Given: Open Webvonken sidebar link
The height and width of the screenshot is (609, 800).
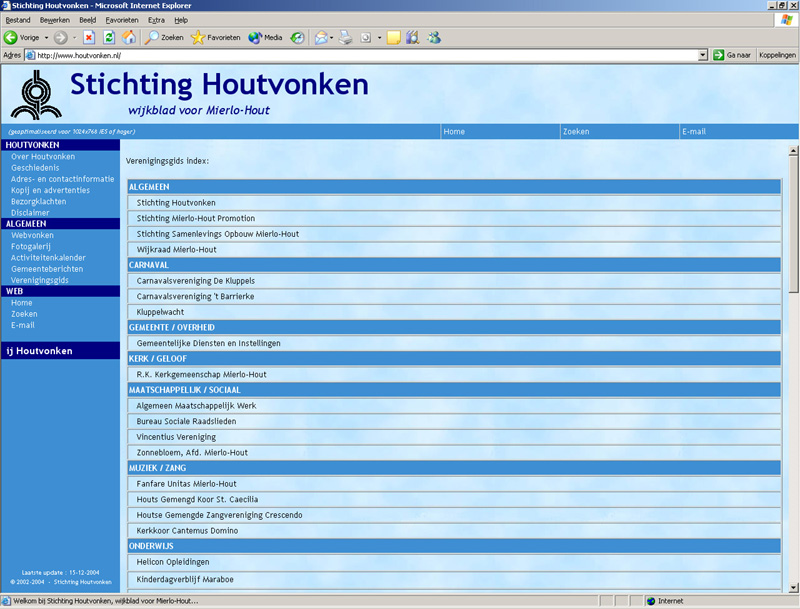Looking at the screenshot, I should click(x=32, y=235).
